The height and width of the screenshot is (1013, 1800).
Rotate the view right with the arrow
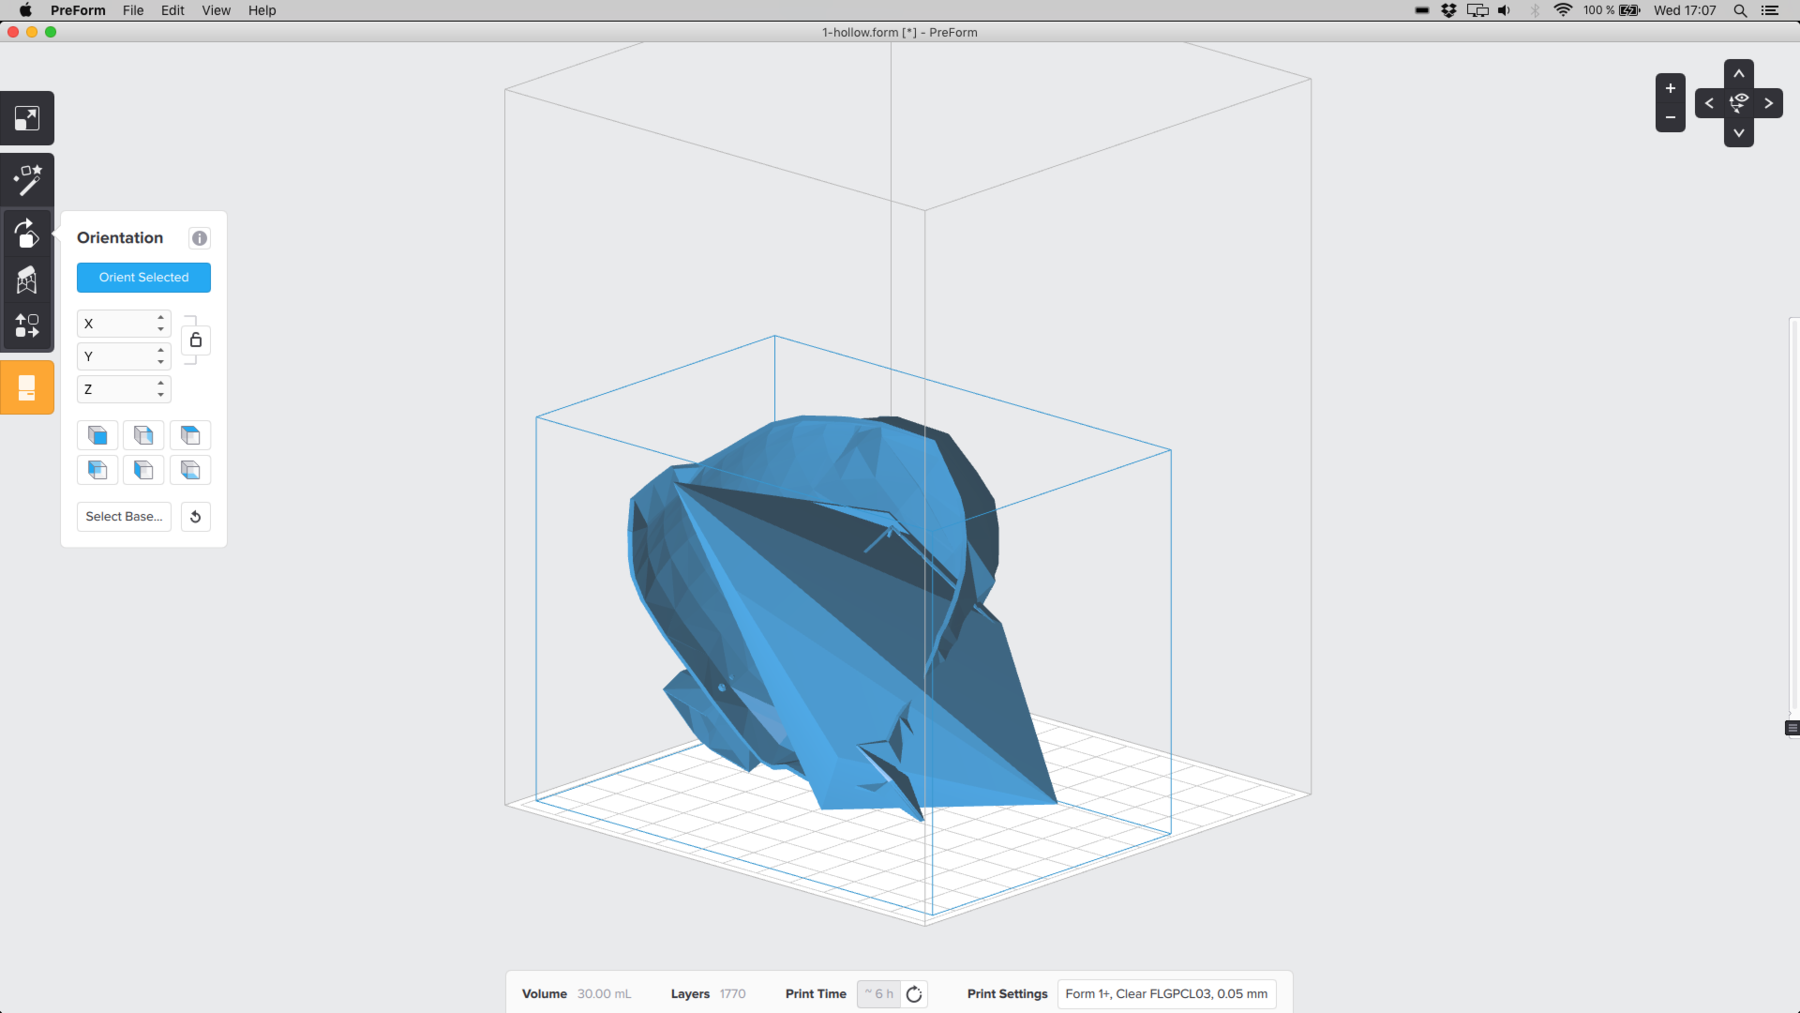pos(1768,103)
